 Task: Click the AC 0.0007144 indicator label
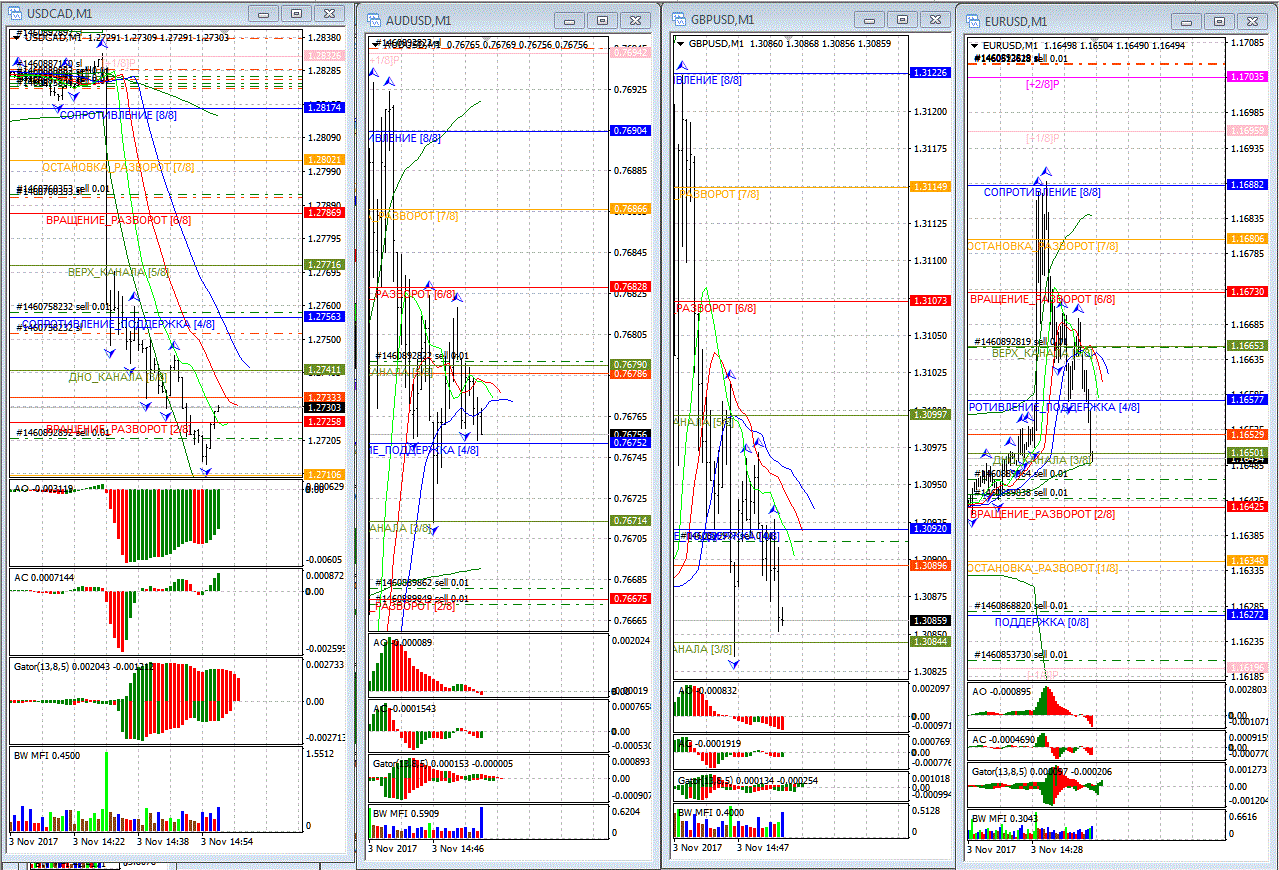(x=43, y=578)
